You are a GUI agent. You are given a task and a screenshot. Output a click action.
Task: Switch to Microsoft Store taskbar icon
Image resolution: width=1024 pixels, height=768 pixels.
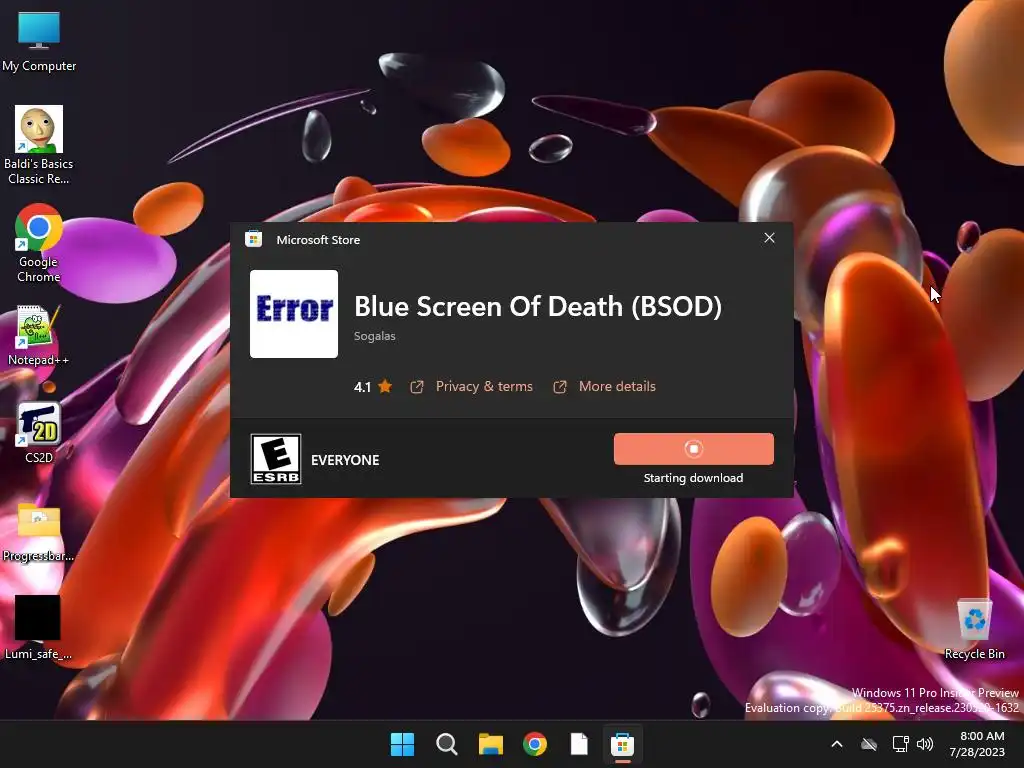pos(622,744)
